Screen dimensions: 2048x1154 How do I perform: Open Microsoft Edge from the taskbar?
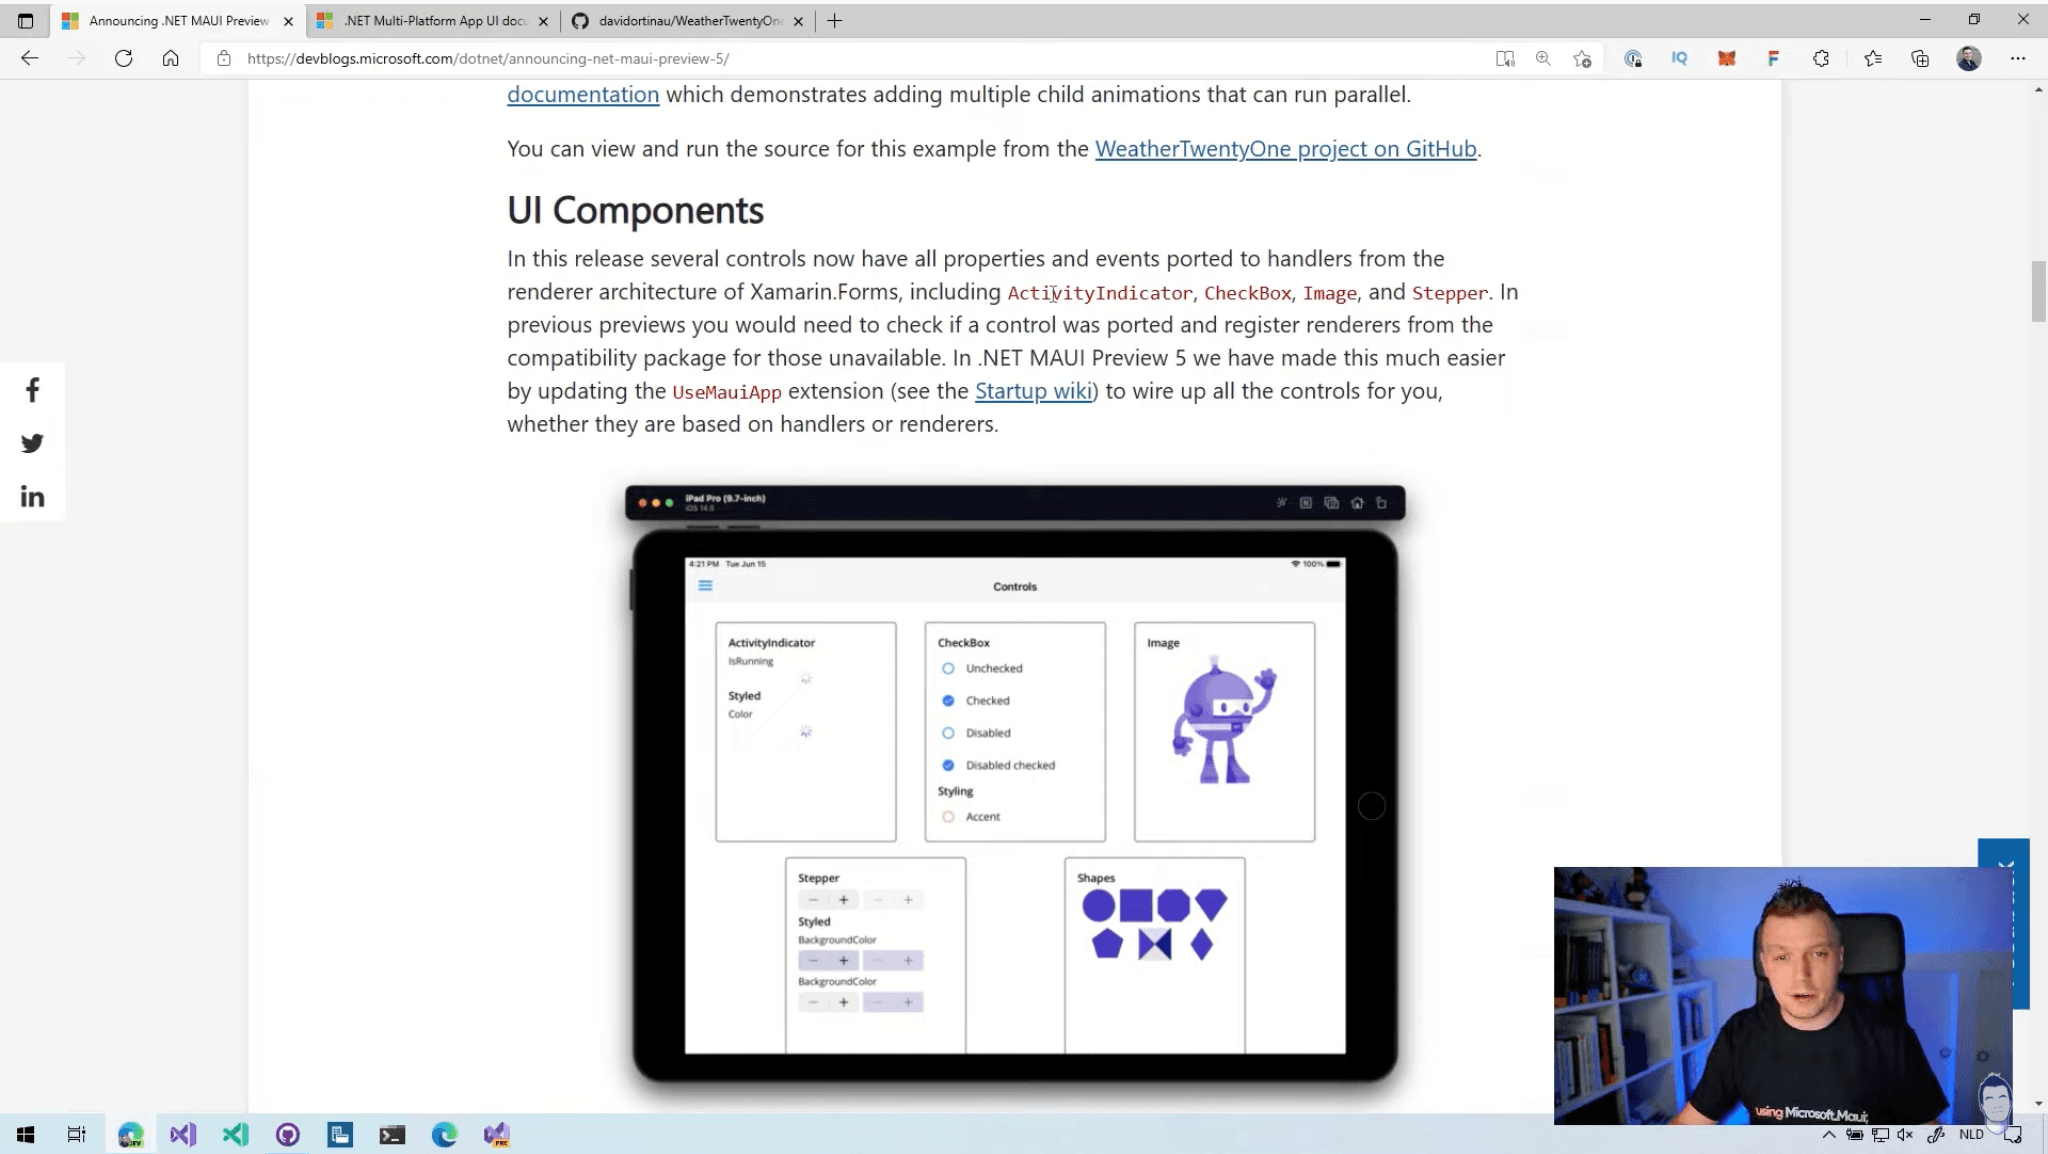point(444,1134)
